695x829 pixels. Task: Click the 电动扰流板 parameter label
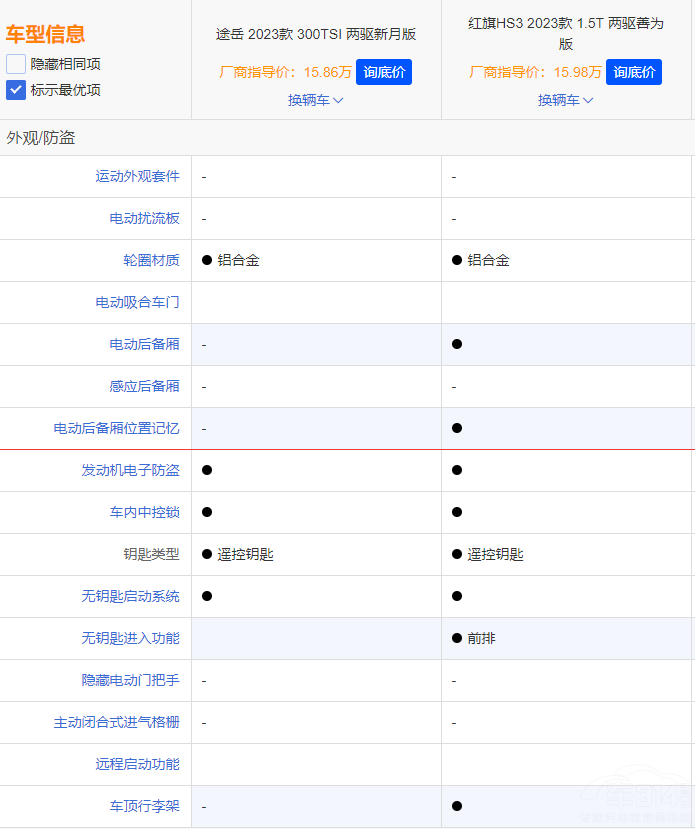click(144, 218)
